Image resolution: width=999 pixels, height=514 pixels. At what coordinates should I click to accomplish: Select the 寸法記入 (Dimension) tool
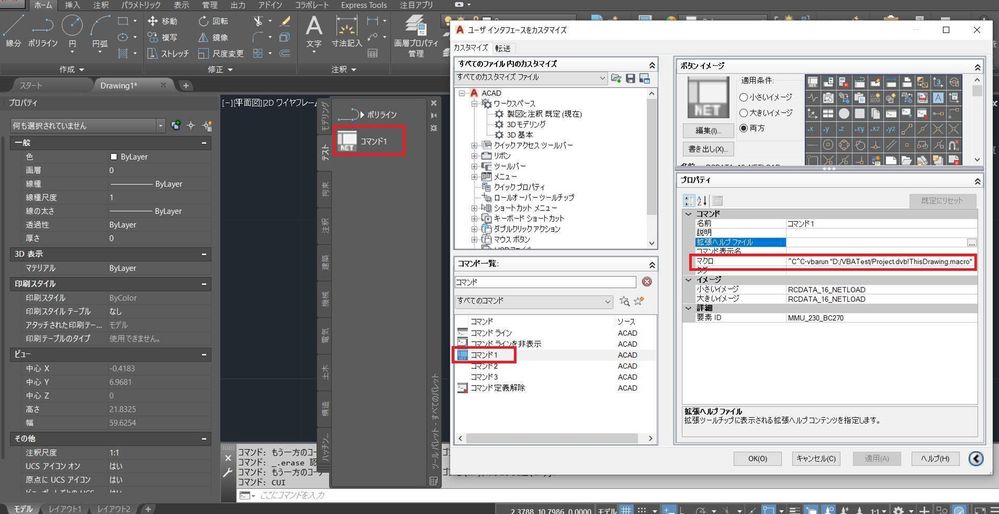click(x=347, y=32)
